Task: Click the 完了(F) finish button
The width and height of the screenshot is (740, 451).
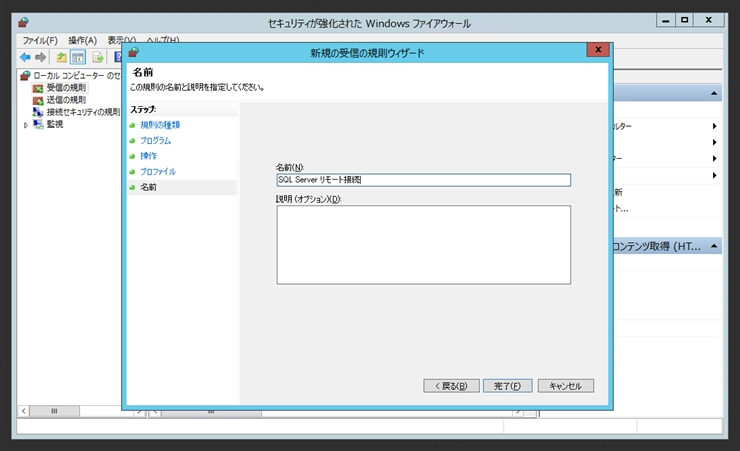Action: click(507, 386)
